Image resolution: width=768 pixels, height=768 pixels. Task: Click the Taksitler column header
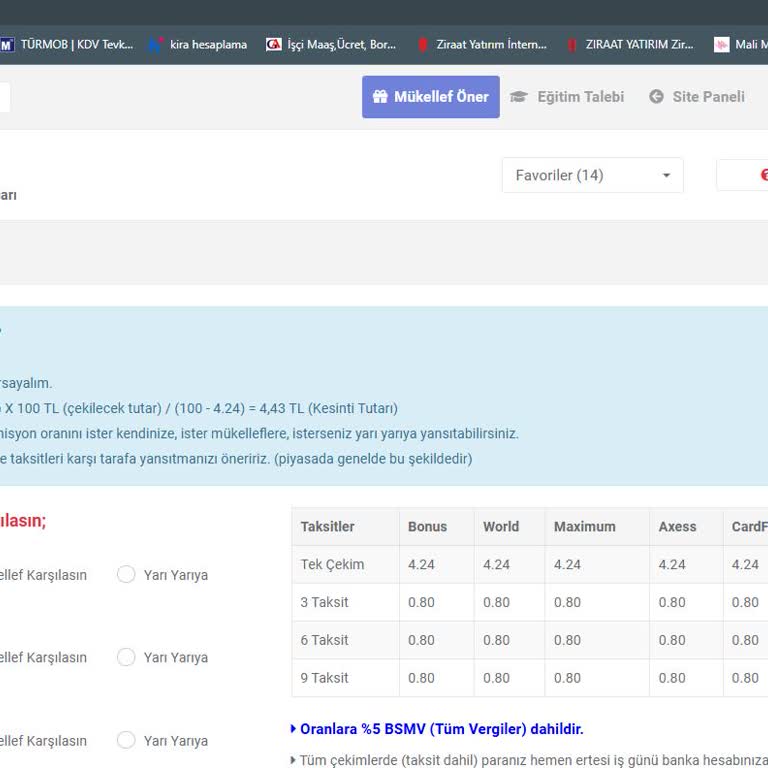pos(327,527)
